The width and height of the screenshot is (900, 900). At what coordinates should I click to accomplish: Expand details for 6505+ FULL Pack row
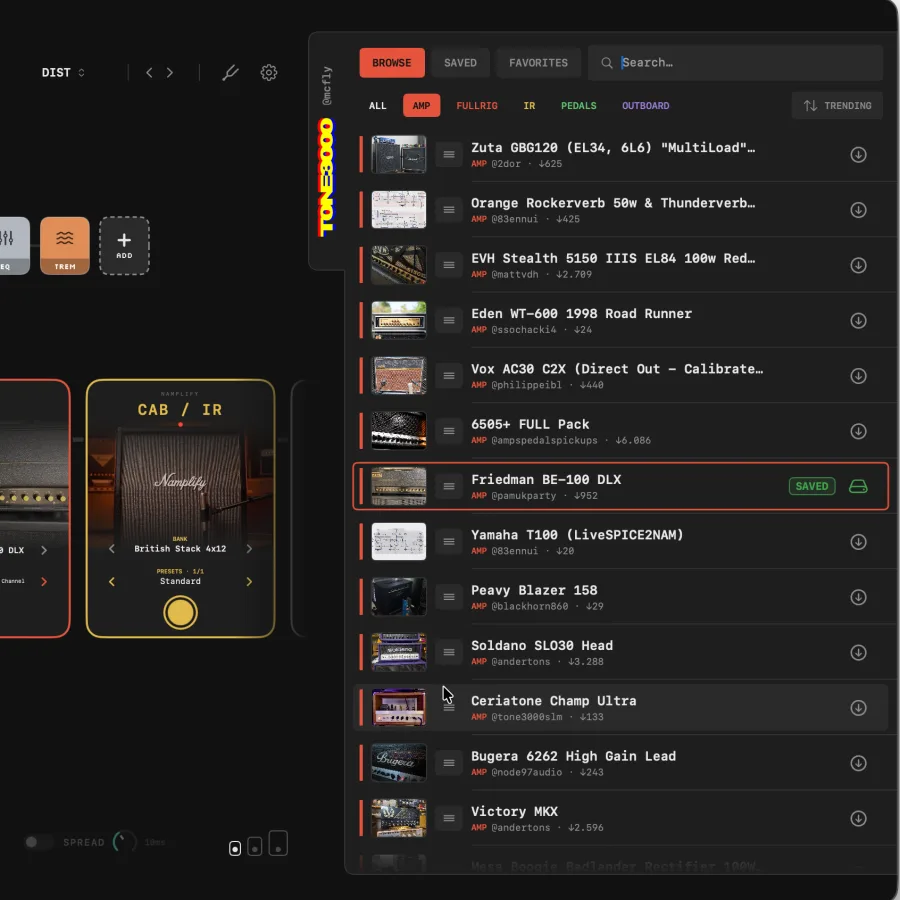coord(449,431)
